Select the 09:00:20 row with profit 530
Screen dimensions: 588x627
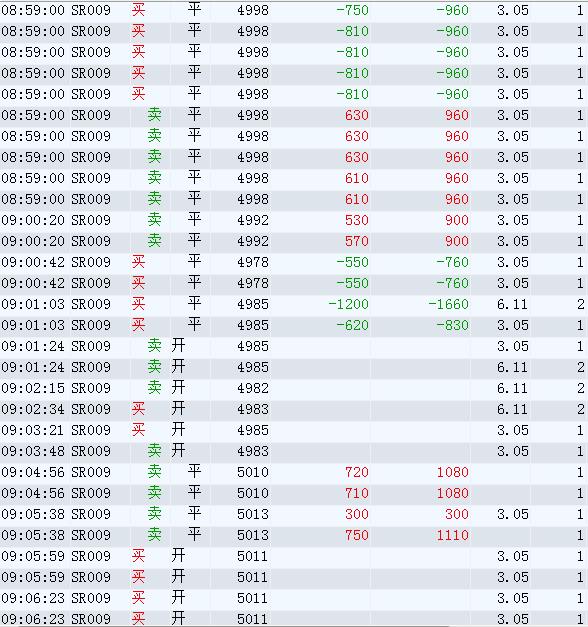pyautogui.click(x=294, y=220)
